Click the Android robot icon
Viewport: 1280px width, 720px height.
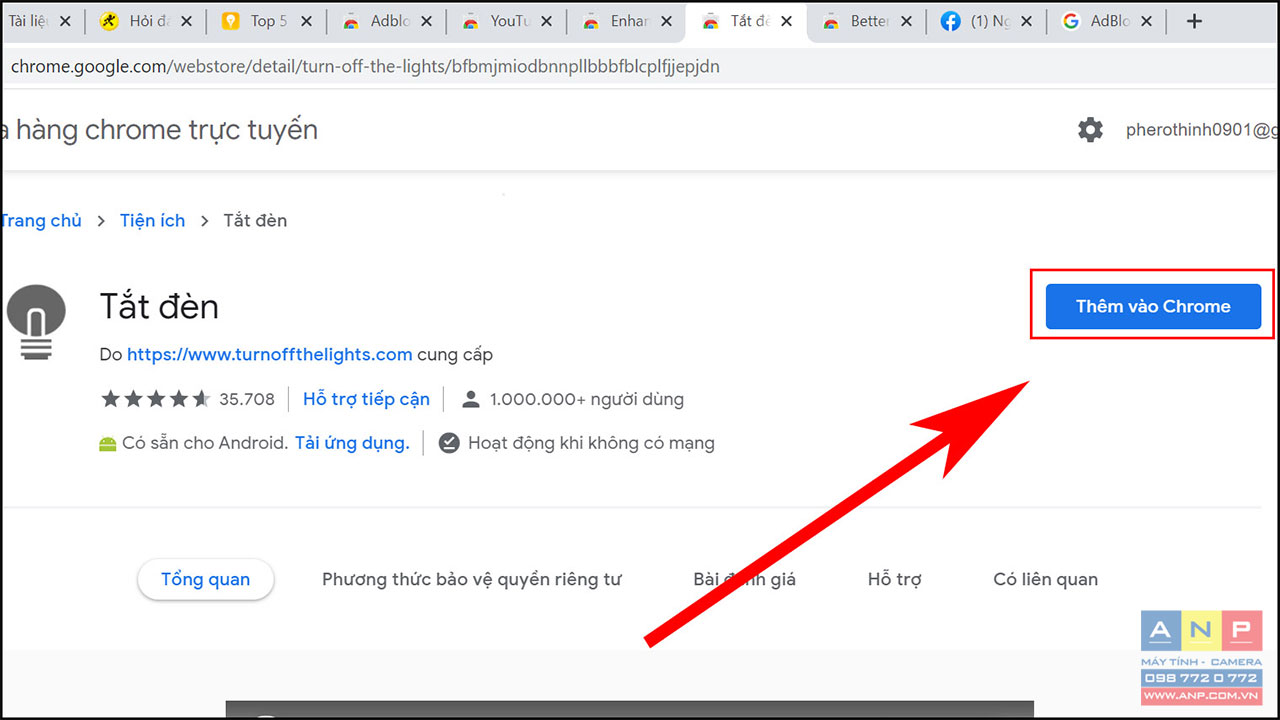tap(107, 443)
